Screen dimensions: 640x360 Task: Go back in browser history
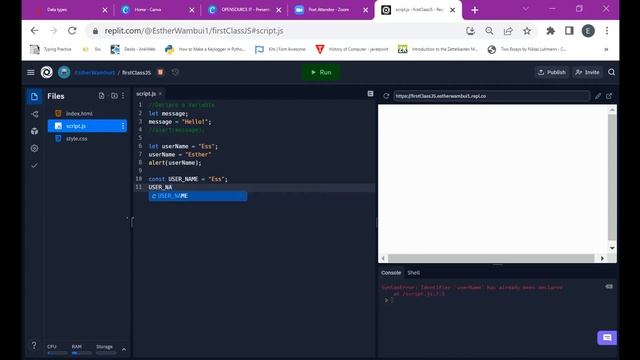point(35,31)
